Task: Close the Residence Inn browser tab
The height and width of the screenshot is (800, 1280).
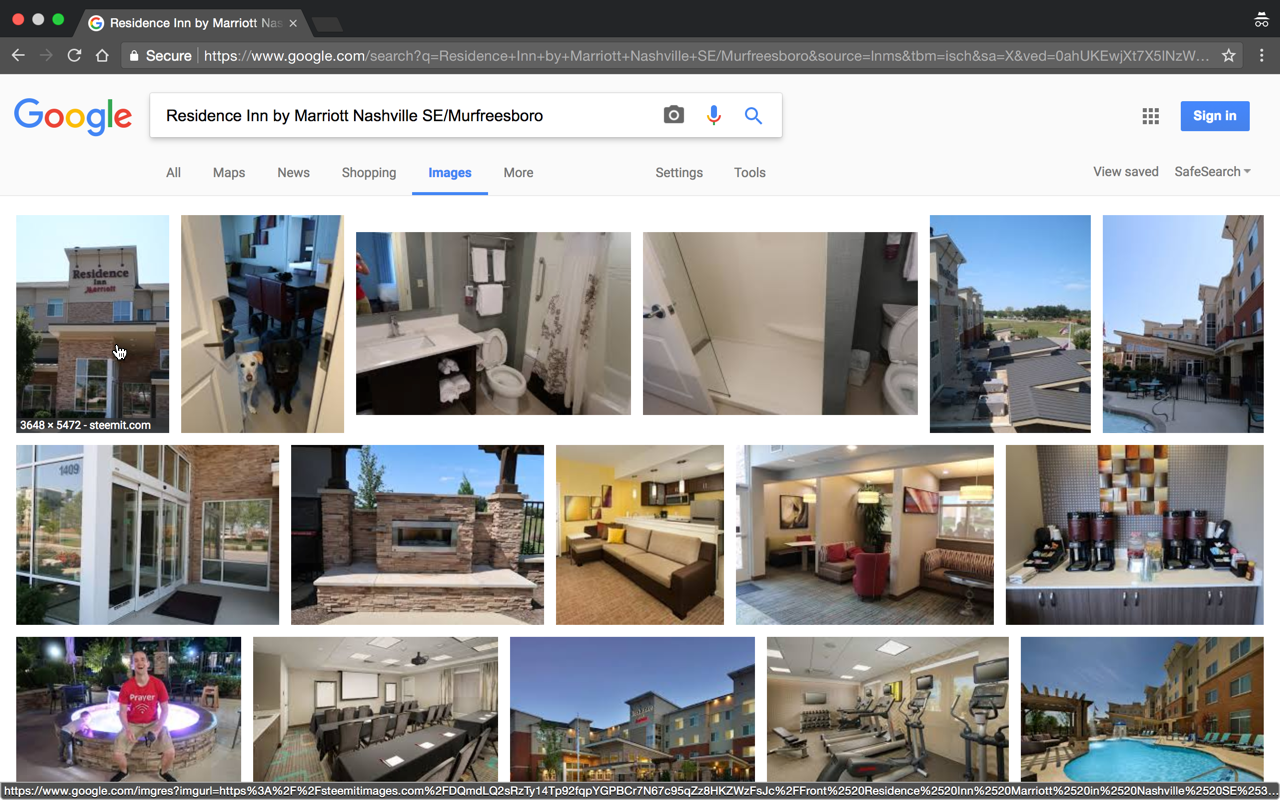Action: coord(293,23)
